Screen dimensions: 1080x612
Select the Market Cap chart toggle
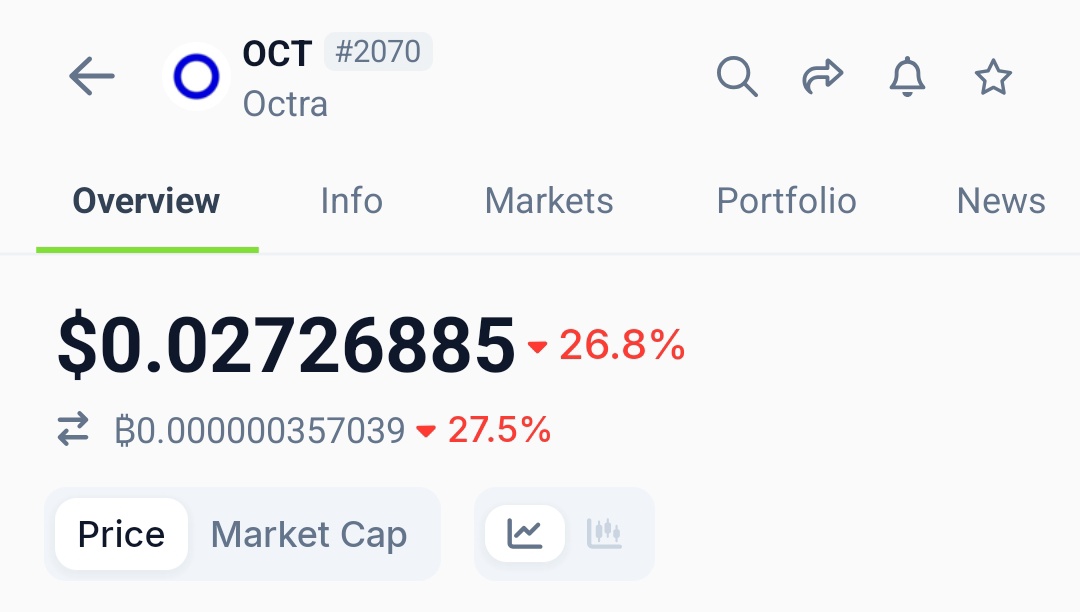[309, 534]
